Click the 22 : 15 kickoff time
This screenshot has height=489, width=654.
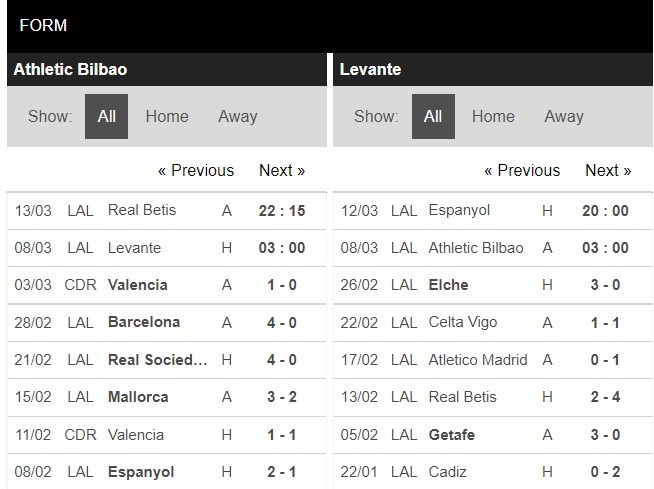(x=281, y=210)
